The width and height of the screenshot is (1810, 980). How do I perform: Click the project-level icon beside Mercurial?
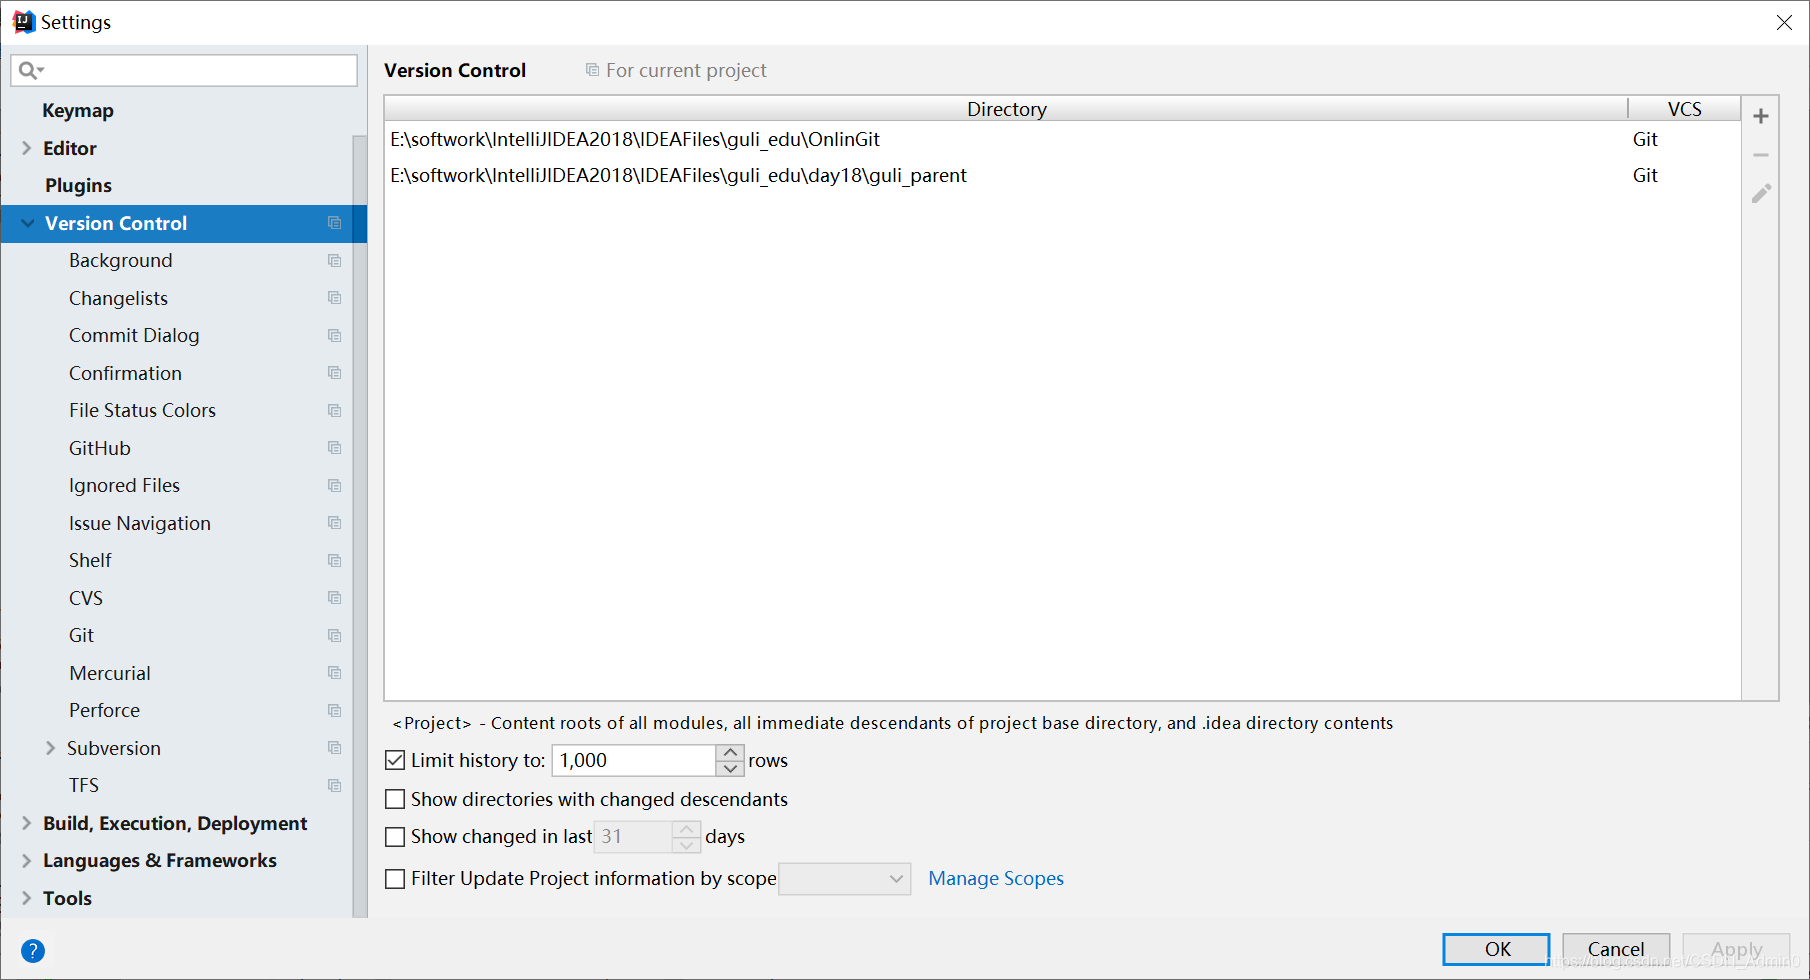click(x=335, y=673)
